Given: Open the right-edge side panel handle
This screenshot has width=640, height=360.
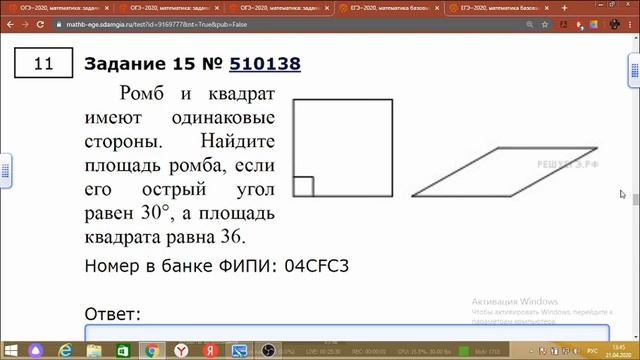Looking at the screenshot, I should pos(634,70).
